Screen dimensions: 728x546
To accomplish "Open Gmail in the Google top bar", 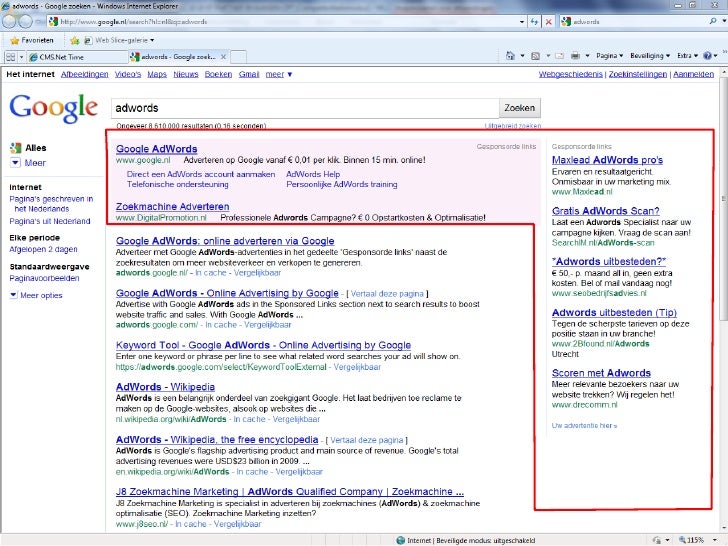I will point(249,74).
